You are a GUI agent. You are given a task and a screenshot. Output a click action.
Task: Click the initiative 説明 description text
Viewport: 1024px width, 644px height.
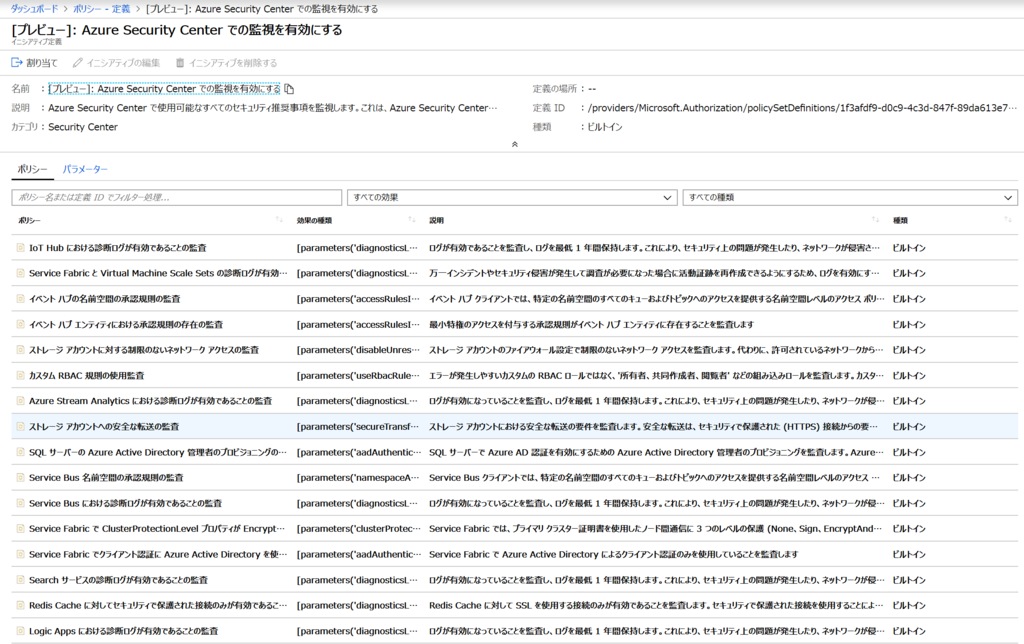coord(272,108)
